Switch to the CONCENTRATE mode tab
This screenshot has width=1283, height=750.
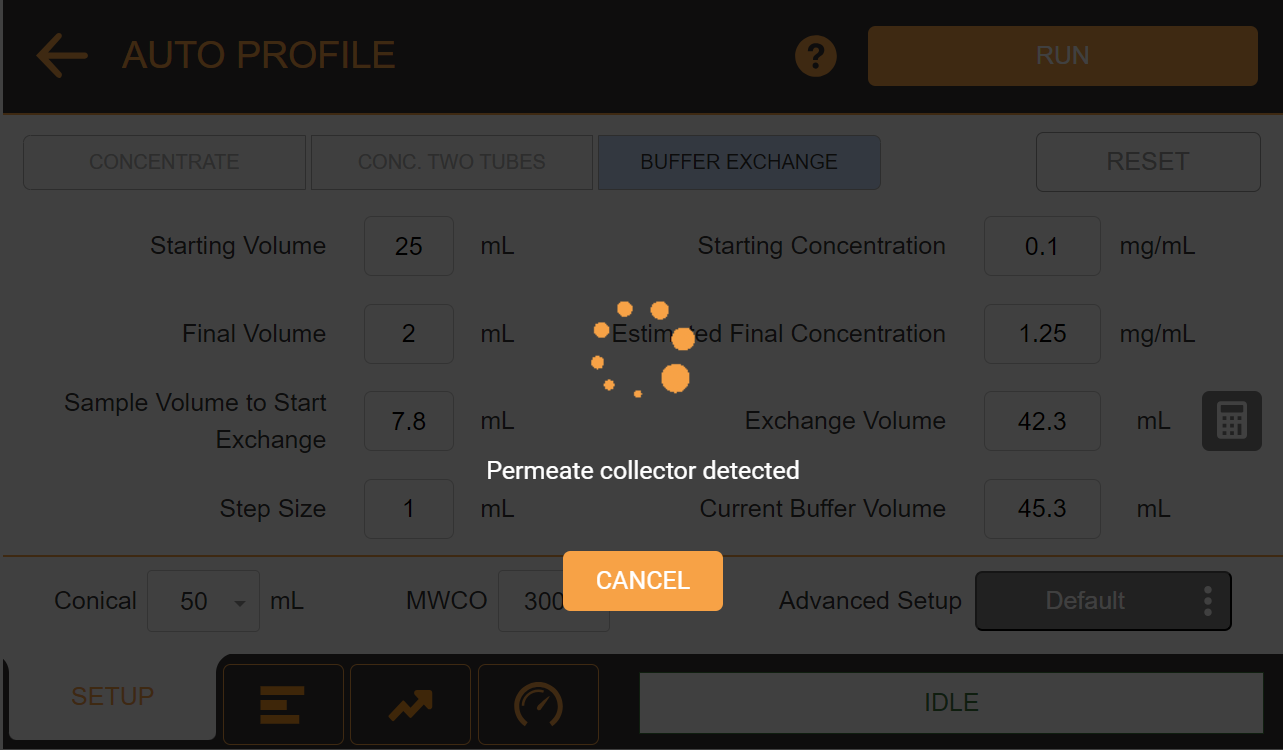tap(164, 162)
